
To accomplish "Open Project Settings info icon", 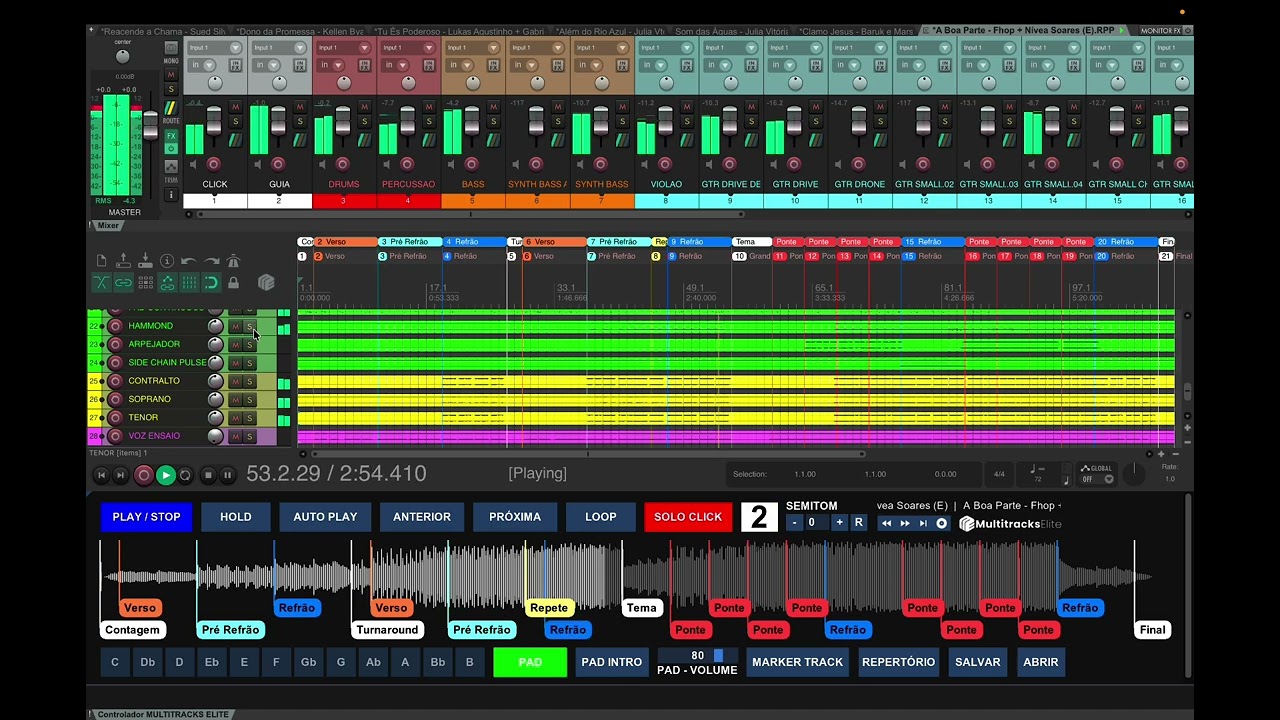I will (167, 261).
